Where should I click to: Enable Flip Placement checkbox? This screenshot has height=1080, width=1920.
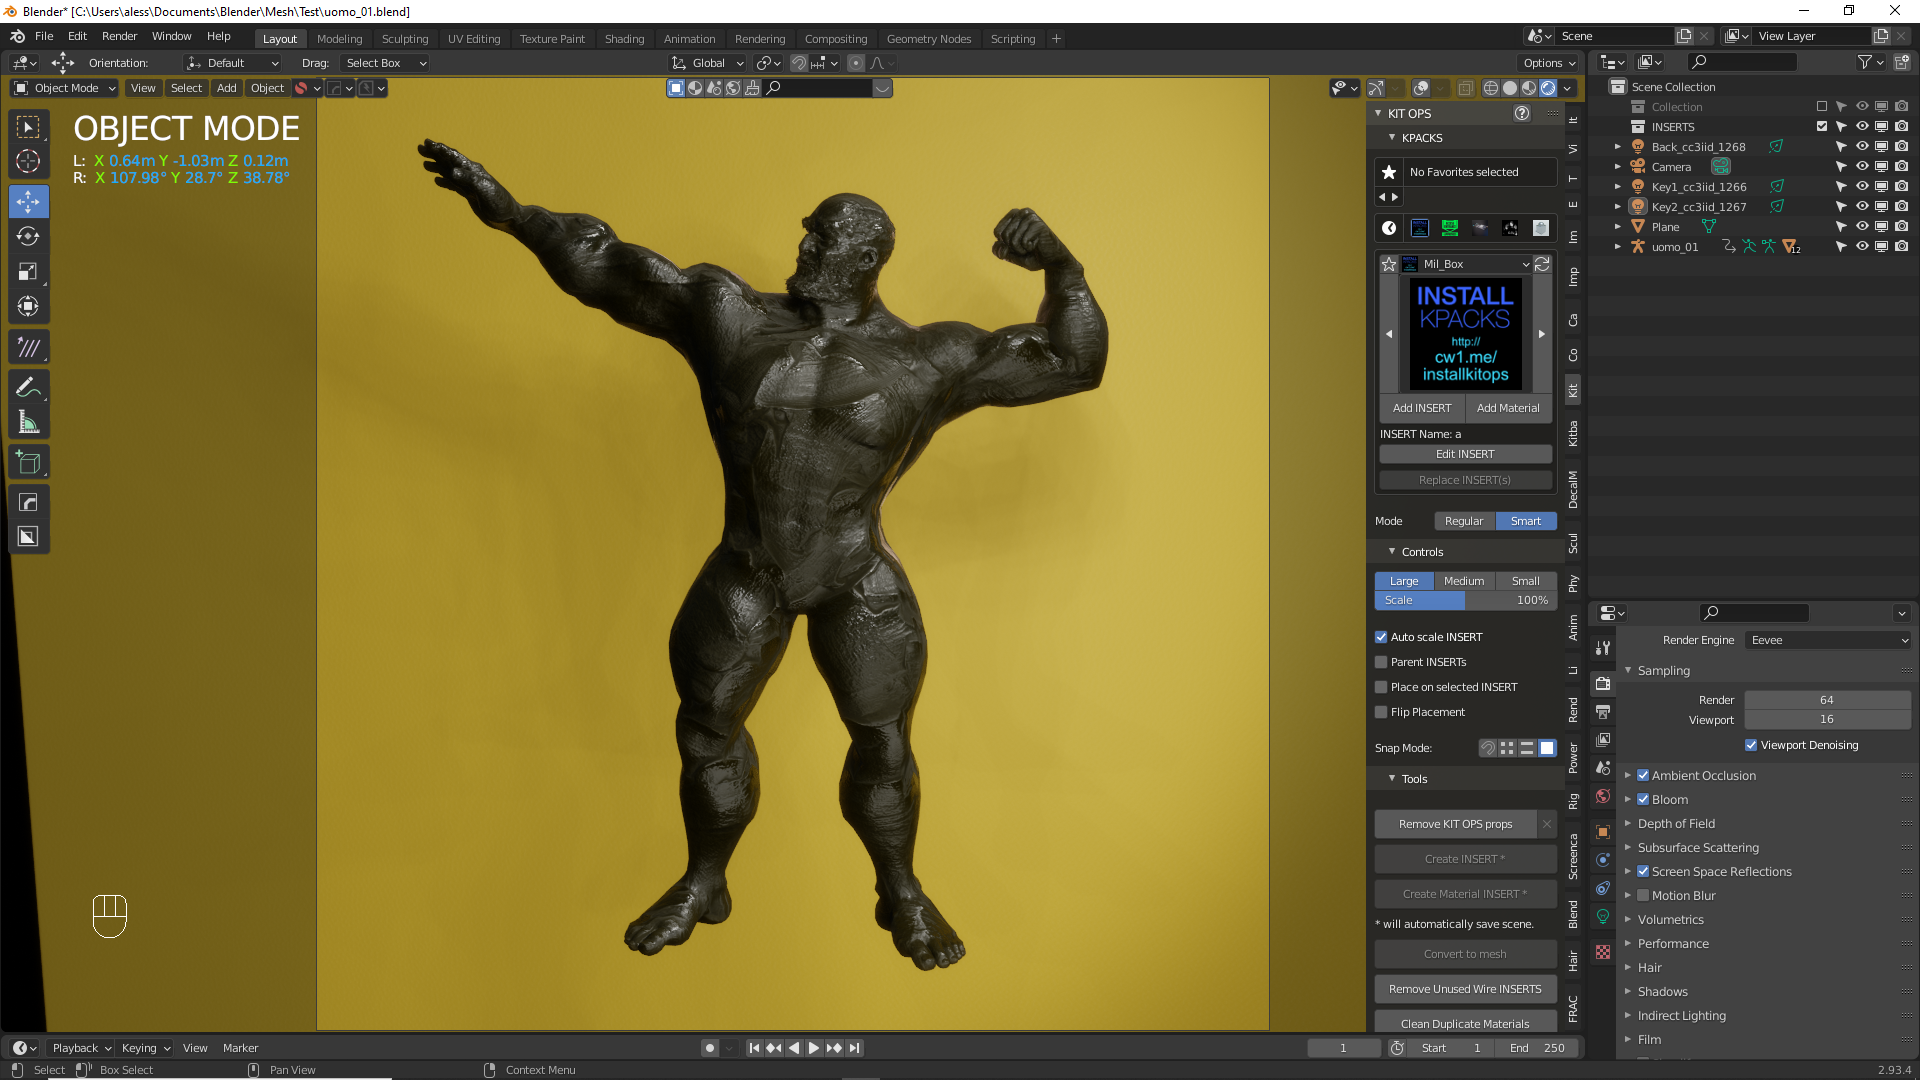pyautogui.click(x=1381, y=712)
